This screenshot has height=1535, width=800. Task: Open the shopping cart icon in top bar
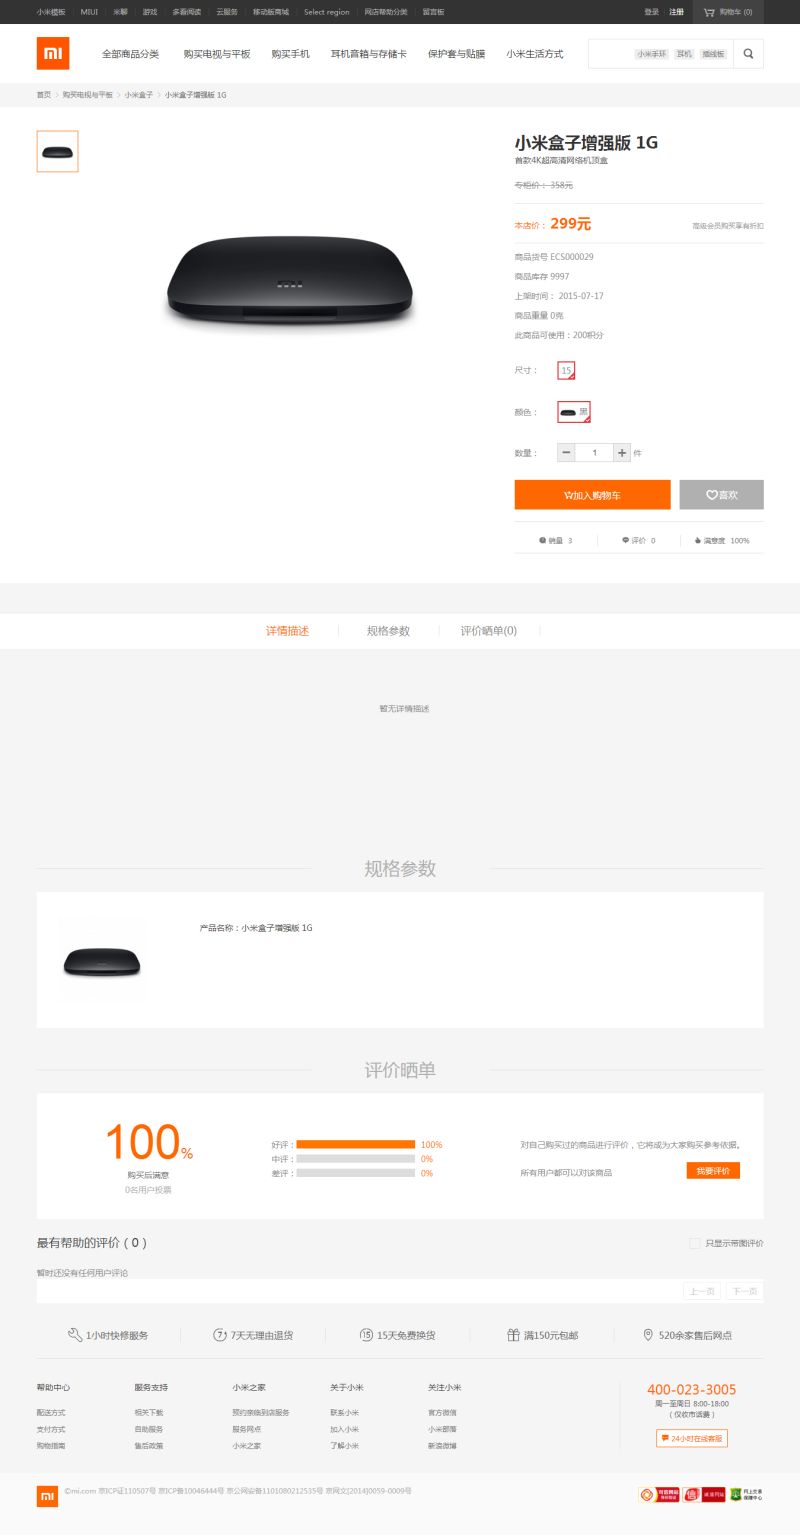(709, 12)
